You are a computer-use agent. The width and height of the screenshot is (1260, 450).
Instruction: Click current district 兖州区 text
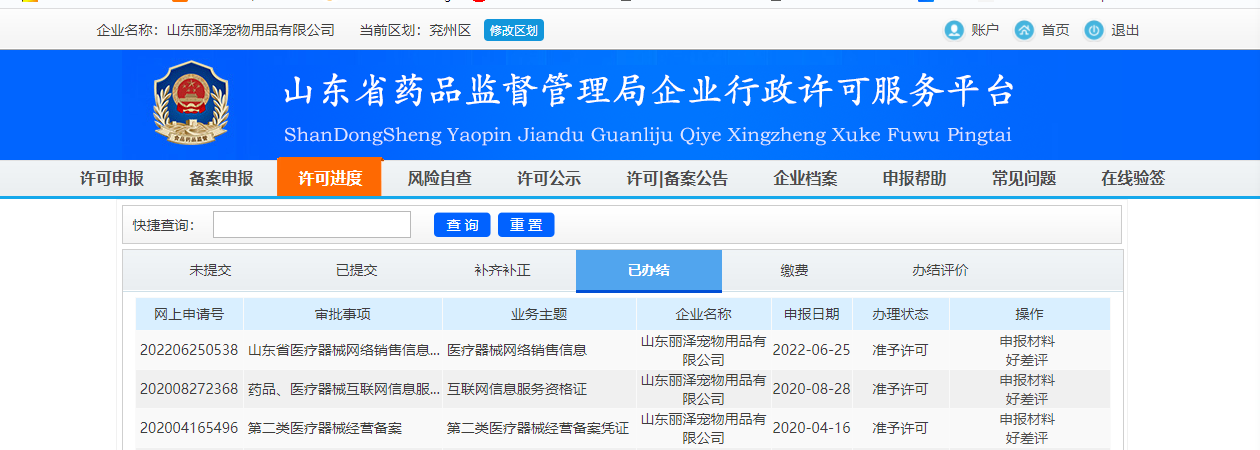click(450, 31)
